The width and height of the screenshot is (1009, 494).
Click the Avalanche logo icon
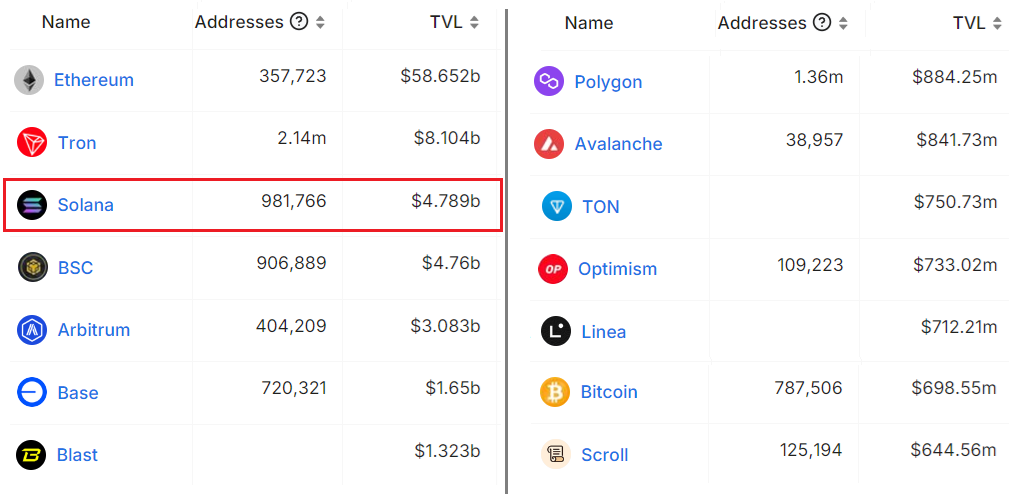pyautogui.click(x=549, y=144)
